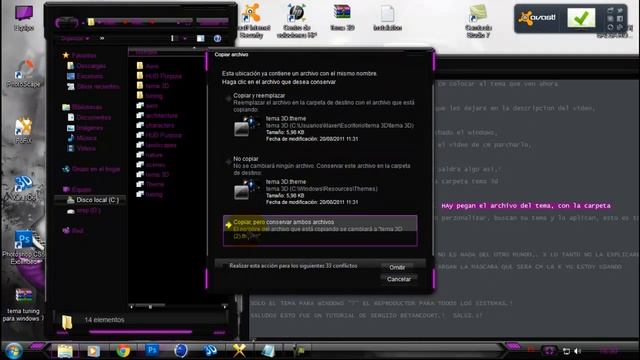The height and width of the screenshot is (360, 640).
Task: Launch the media player taskbar icon
Action: click(93, 351)
